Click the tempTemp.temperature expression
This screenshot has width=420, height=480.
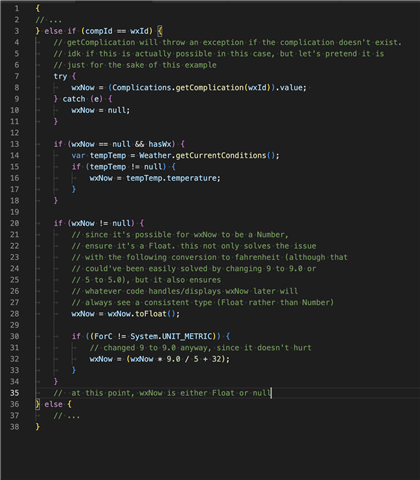tap(171, 178)
